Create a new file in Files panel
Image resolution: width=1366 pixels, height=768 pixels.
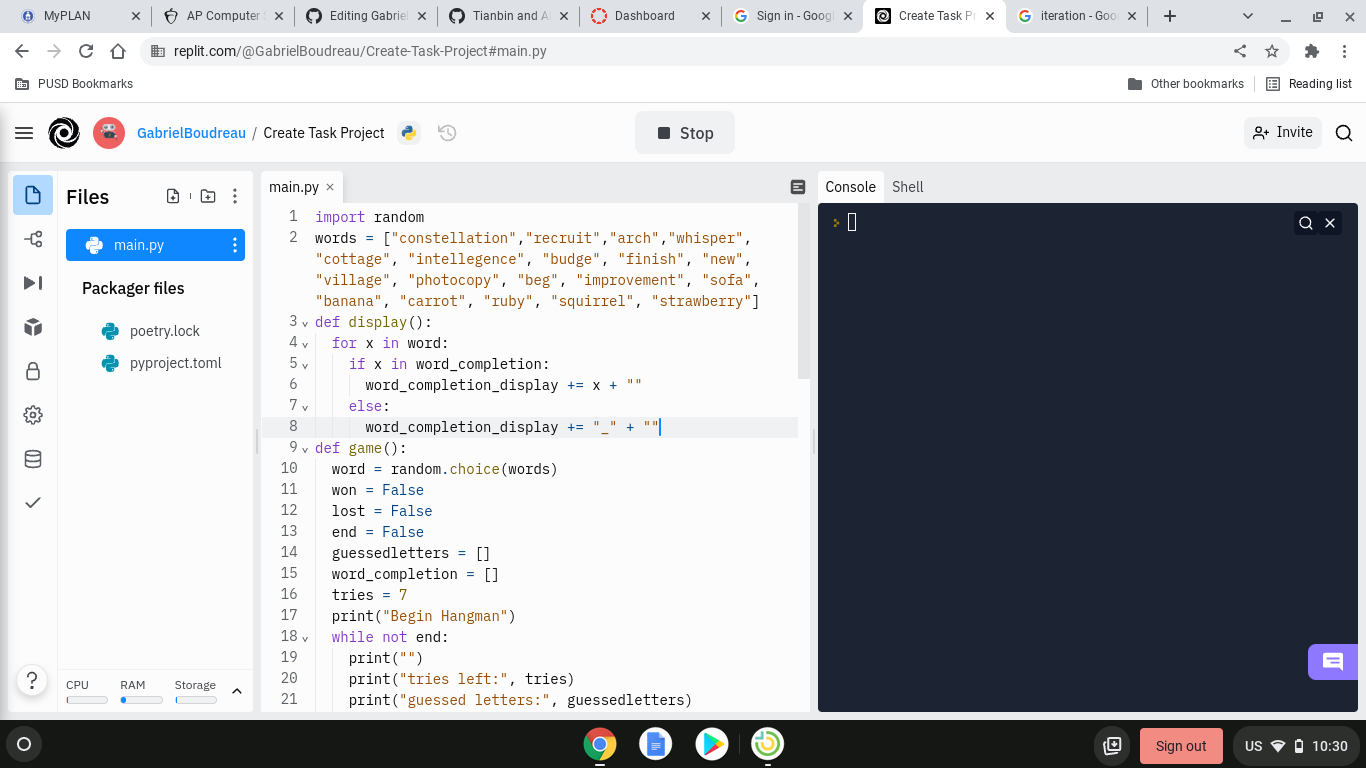[172, 196]
